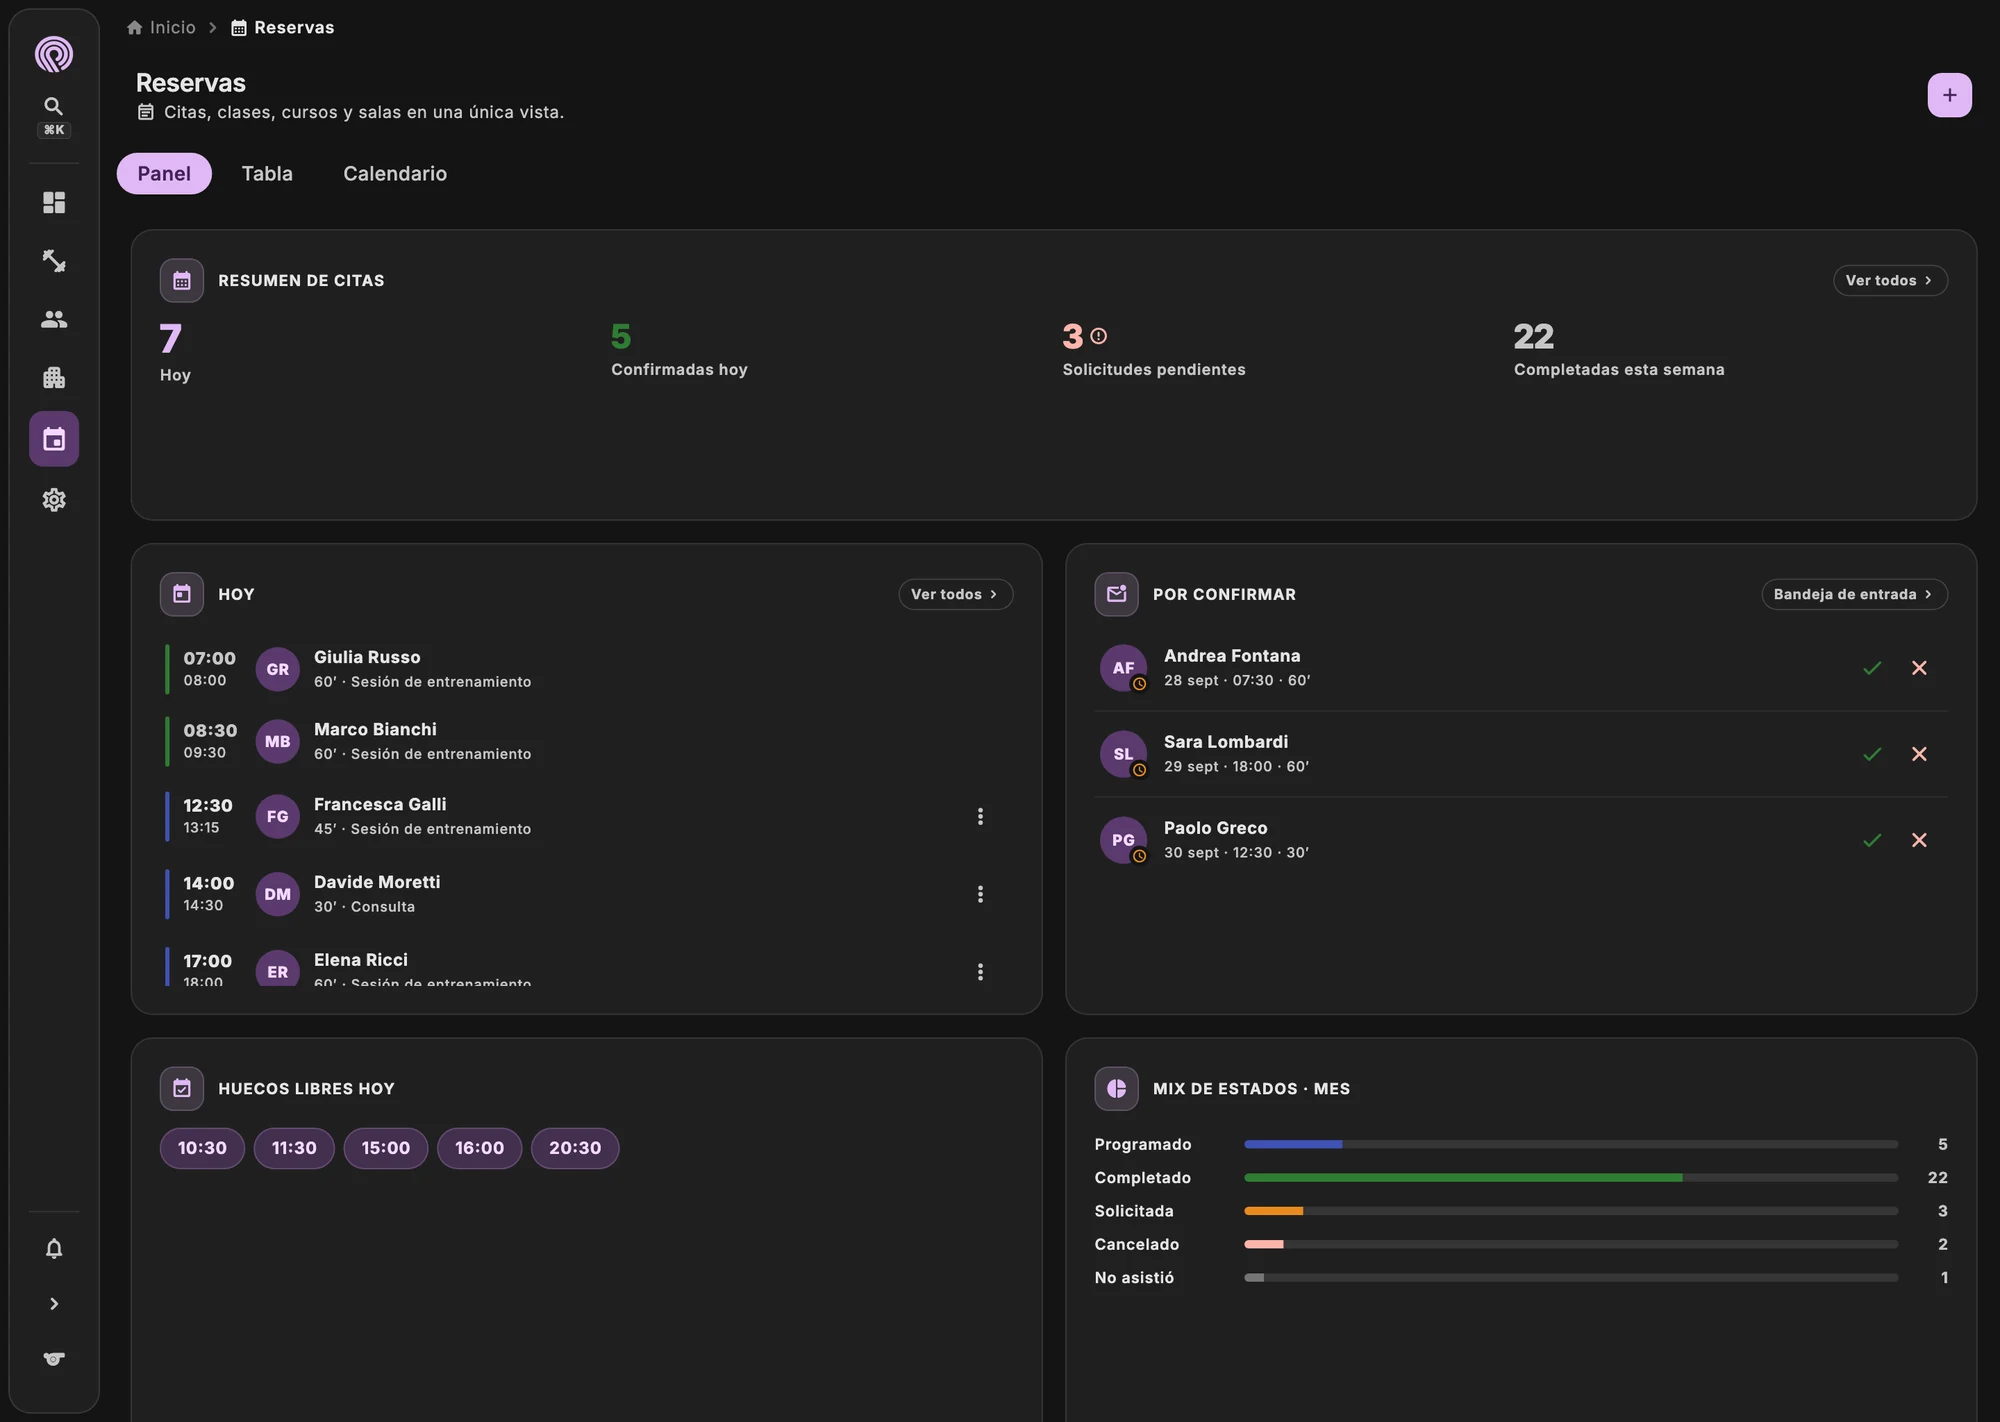Select the 20:30 free slot
Viewport: 2000px width, 1422px height.
(x=575, y=1148)
